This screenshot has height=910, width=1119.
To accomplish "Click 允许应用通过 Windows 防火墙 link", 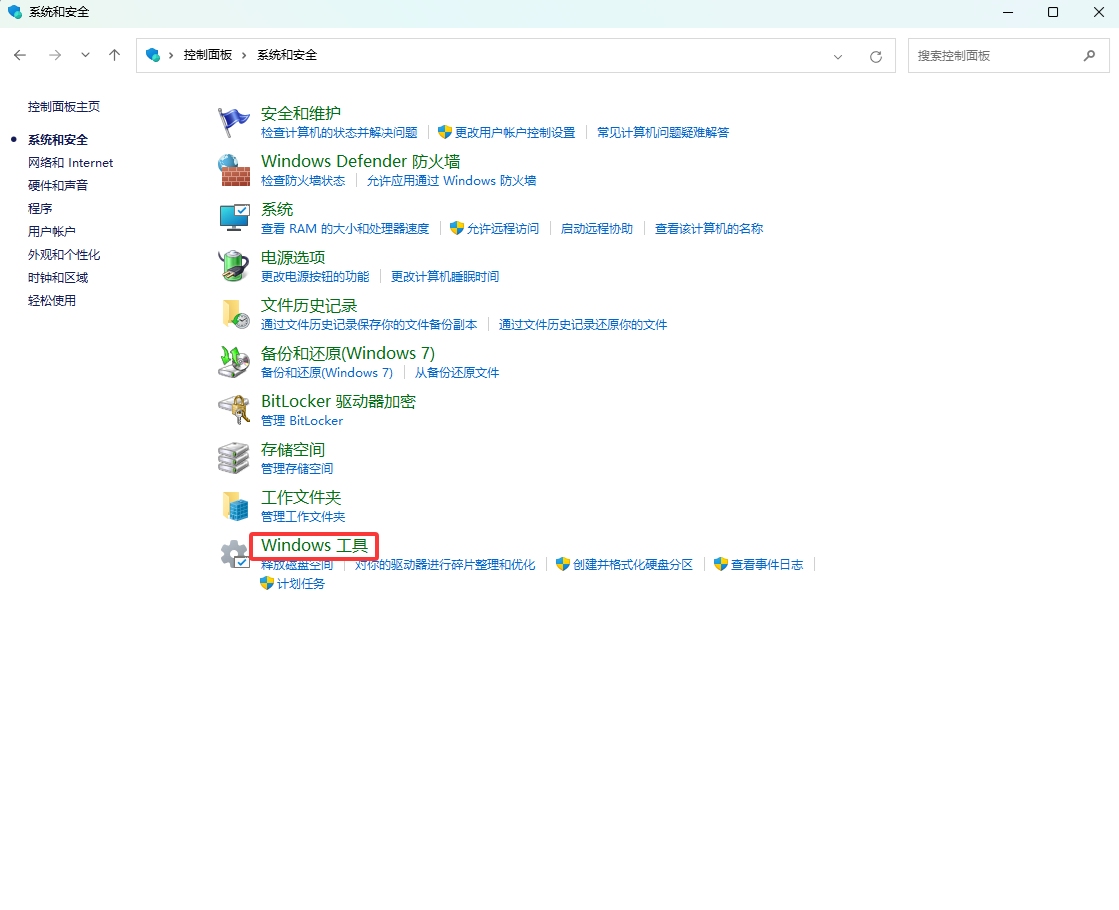I will coord(451,181).
